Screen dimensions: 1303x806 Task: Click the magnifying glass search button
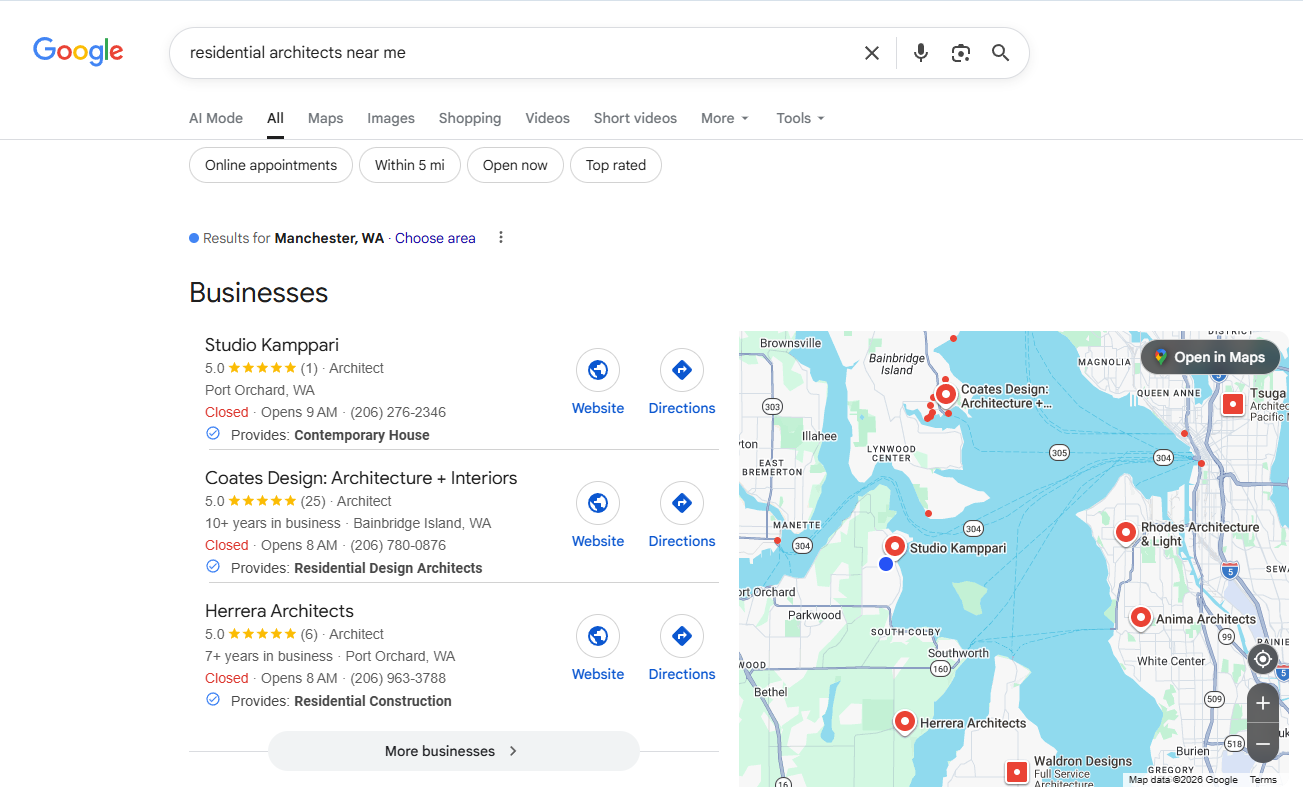pyautogui.click(x=1000, y=53)
